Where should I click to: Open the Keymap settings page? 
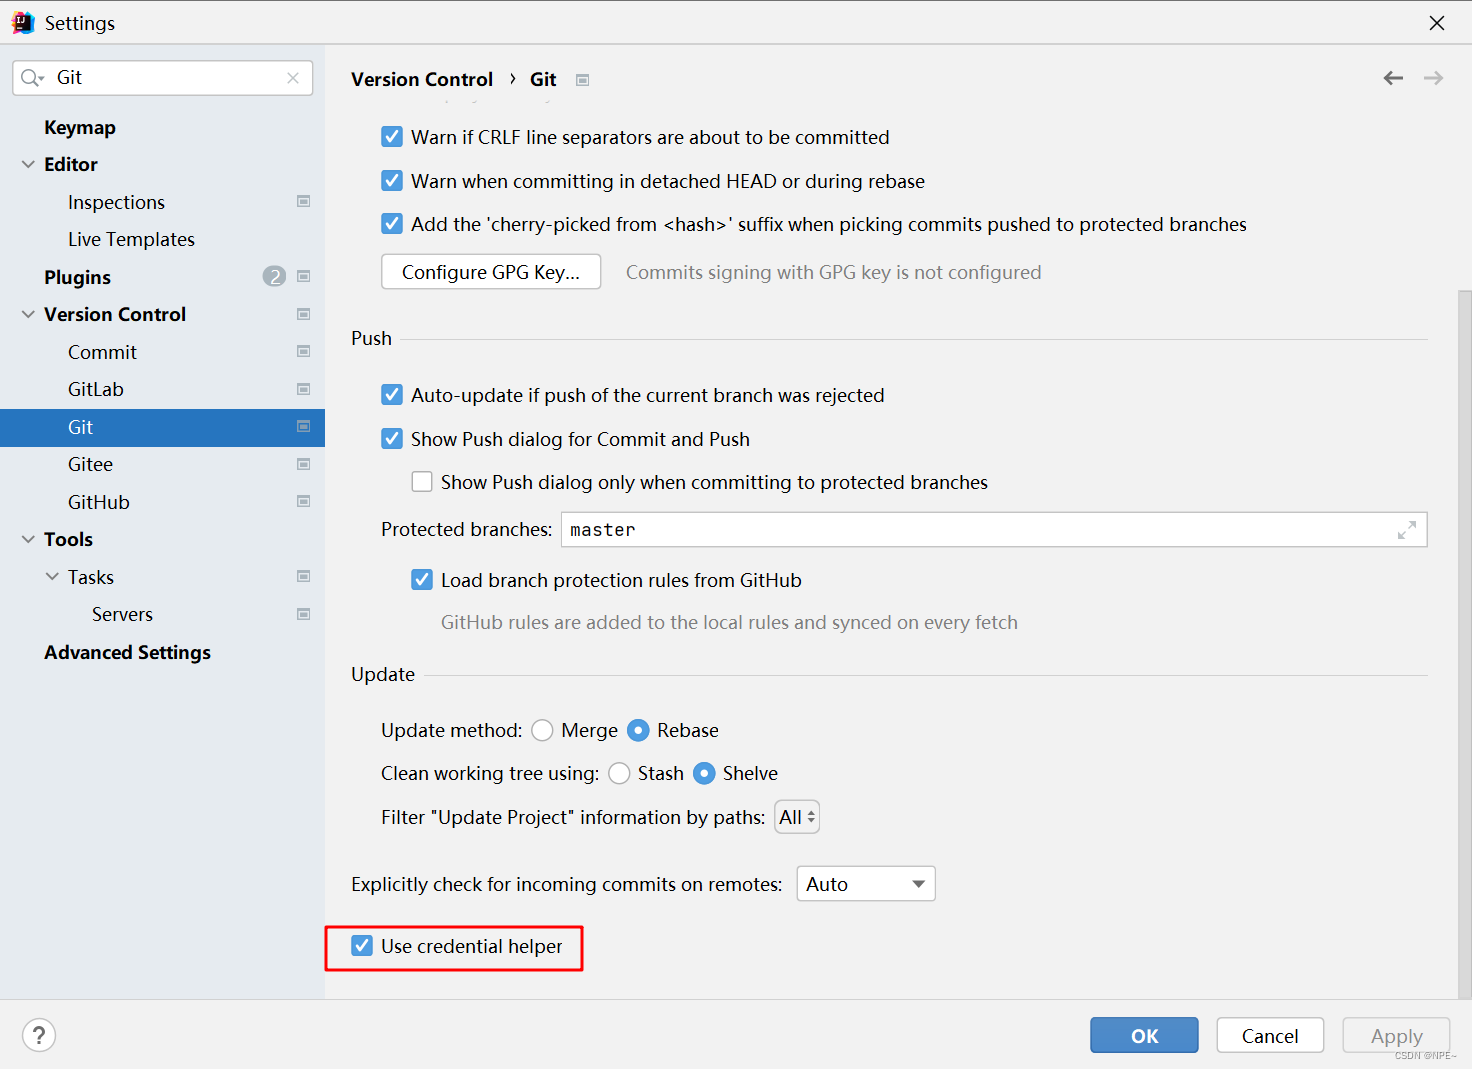pyautogui.click(x=80, y=127)
